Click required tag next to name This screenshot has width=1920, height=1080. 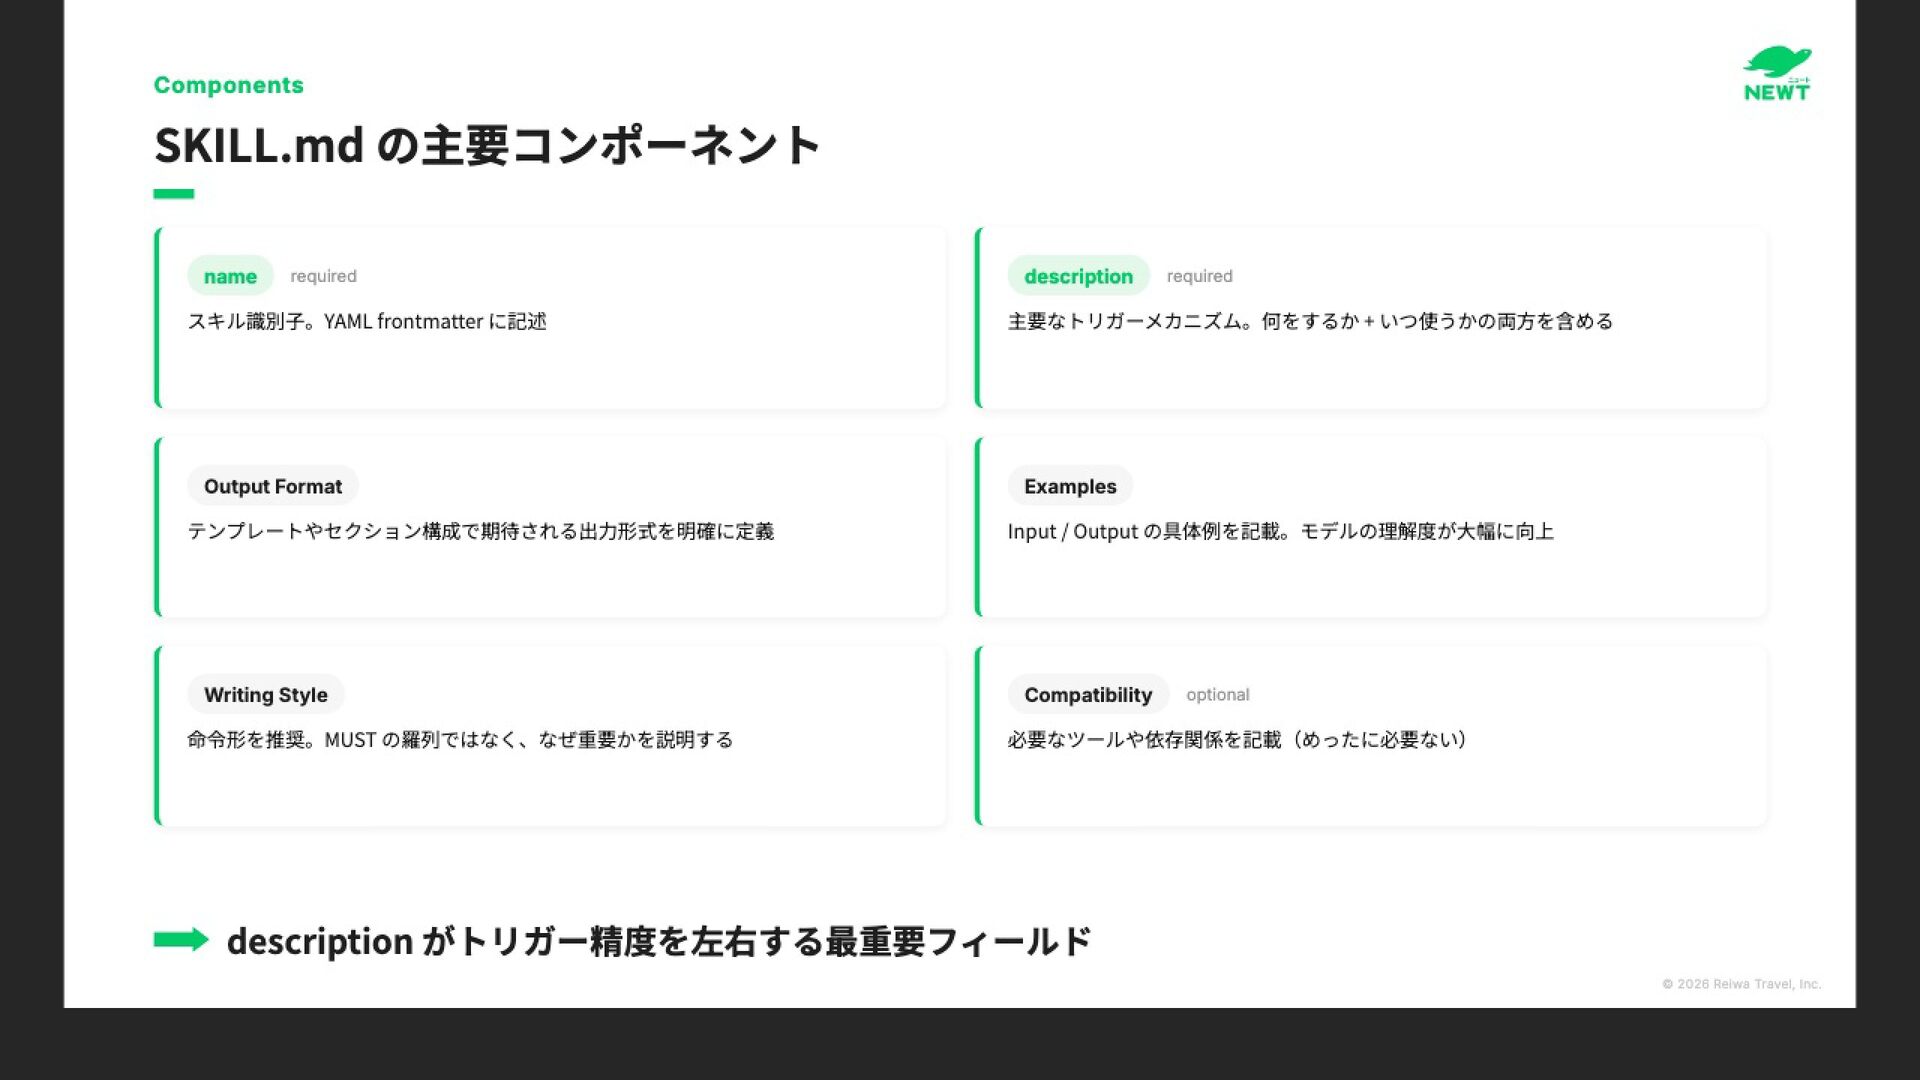point(323,276)
